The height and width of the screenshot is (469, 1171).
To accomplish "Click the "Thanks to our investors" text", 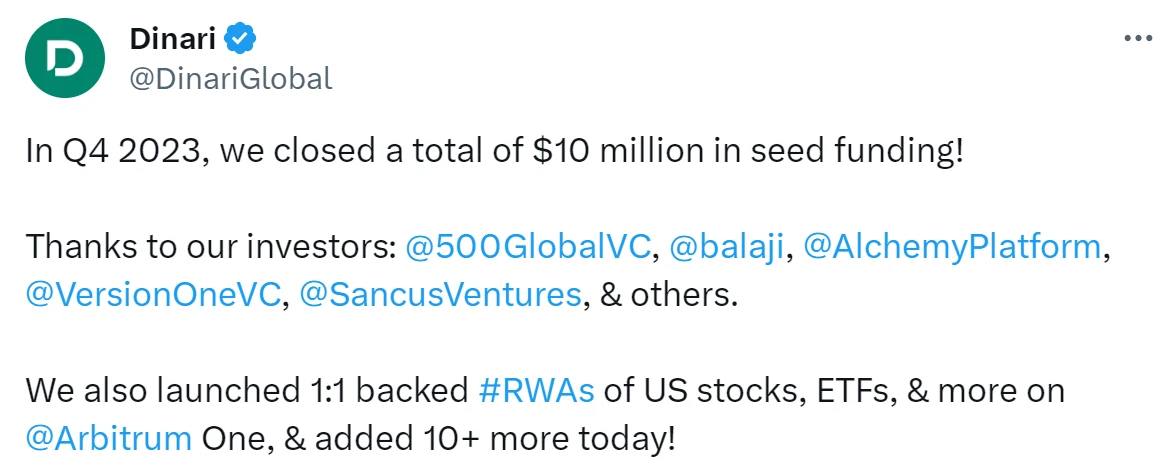I will tap(210, 246).
